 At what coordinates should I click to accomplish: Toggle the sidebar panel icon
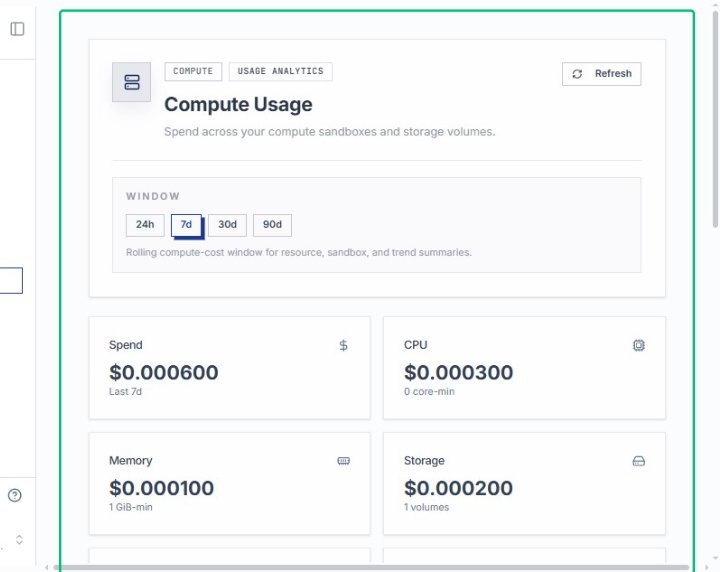pyautogui.click(x=17, y=29)
